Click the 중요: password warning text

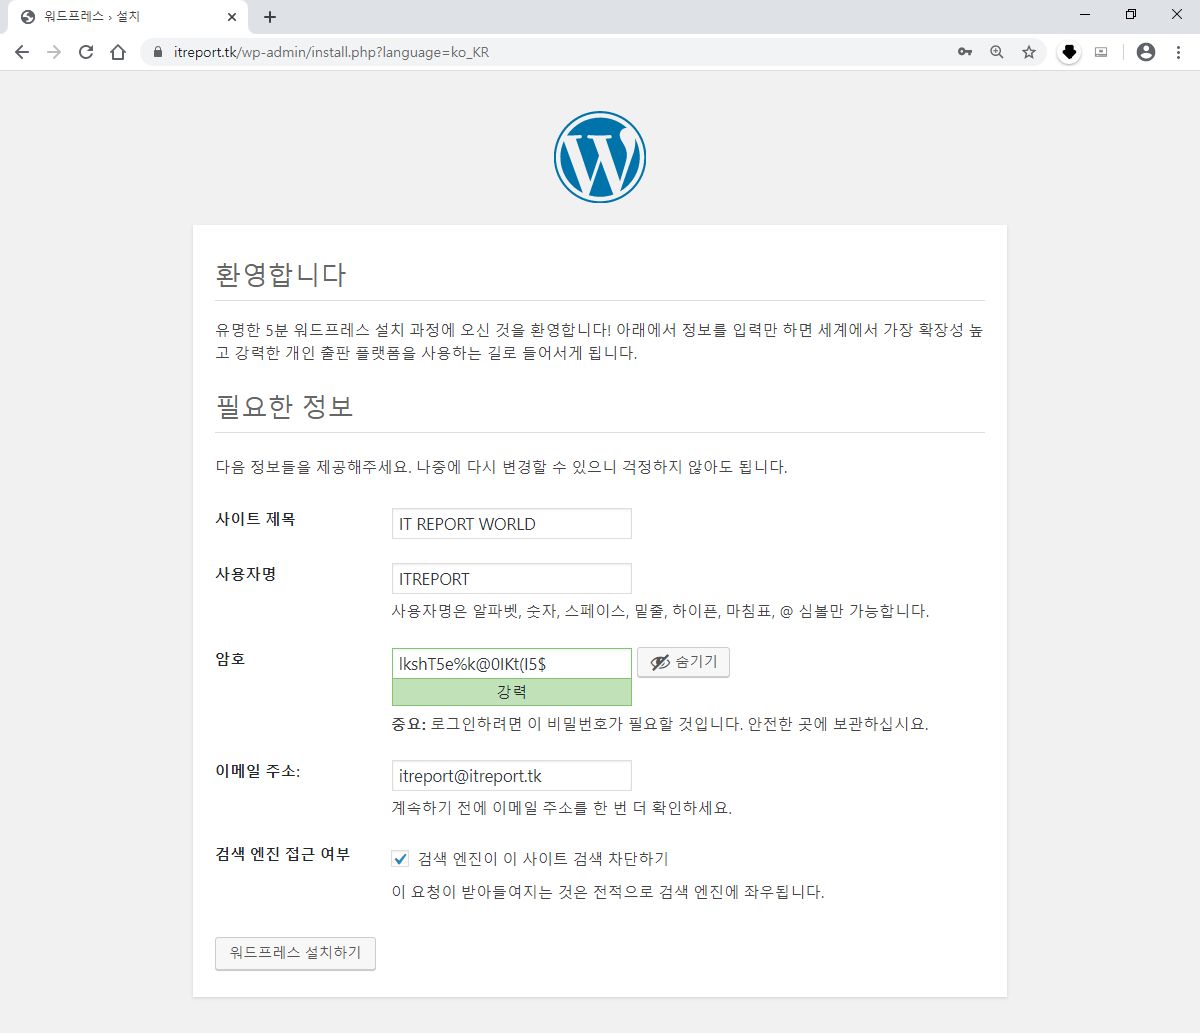click(660, 723)
